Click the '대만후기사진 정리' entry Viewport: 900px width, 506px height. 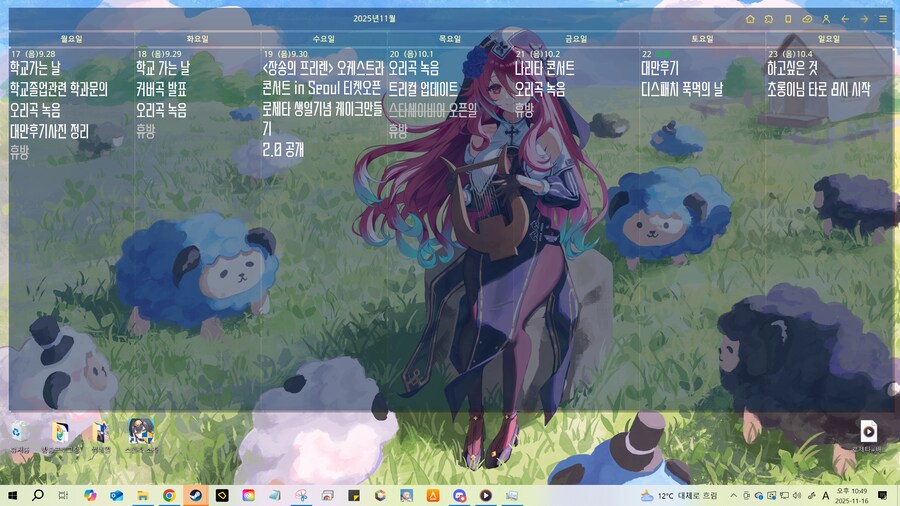pyautogui.click(x=49, y=131)
